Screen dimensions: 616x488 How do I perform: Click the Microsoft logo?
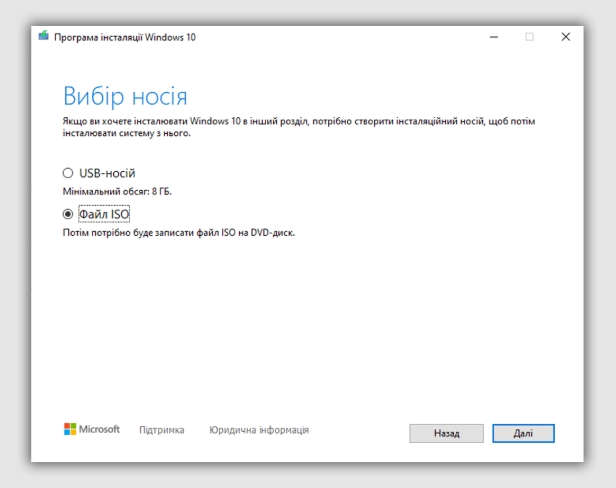point(92,429)
